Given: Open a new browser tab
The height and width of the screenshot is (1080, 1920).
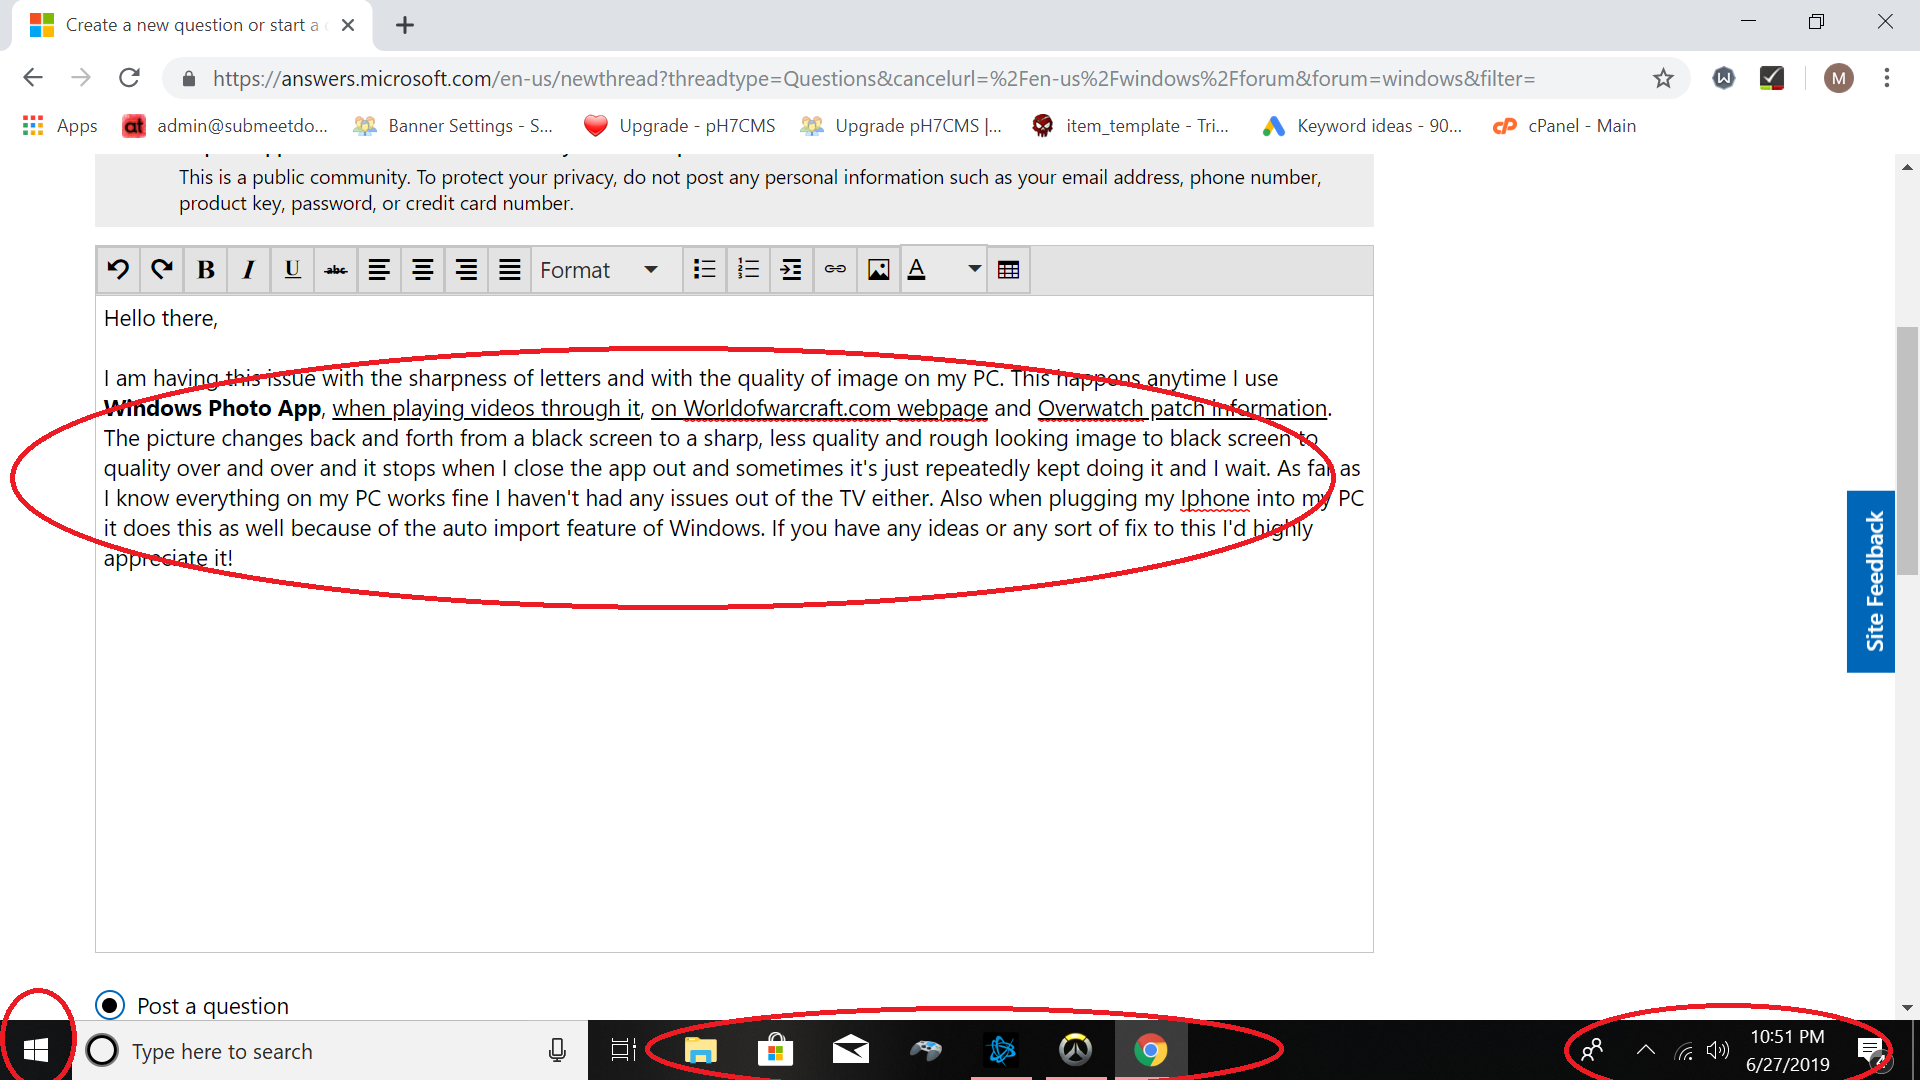Looking at the screenshot, I should [405, 25].
